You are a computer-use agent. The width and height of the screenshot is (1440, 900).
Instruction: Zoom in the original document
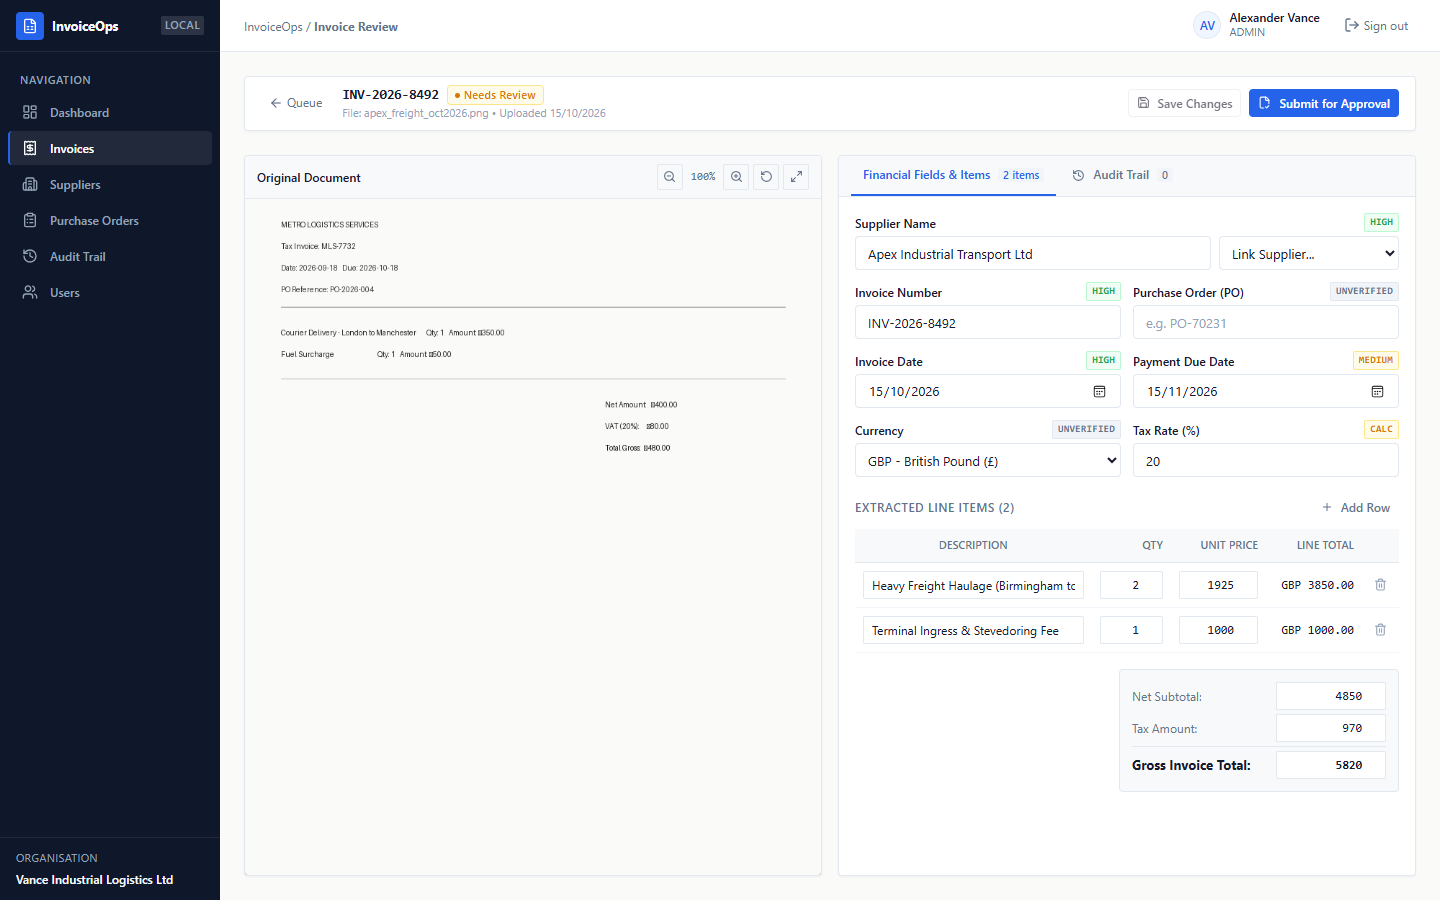(x=736, y=177)
